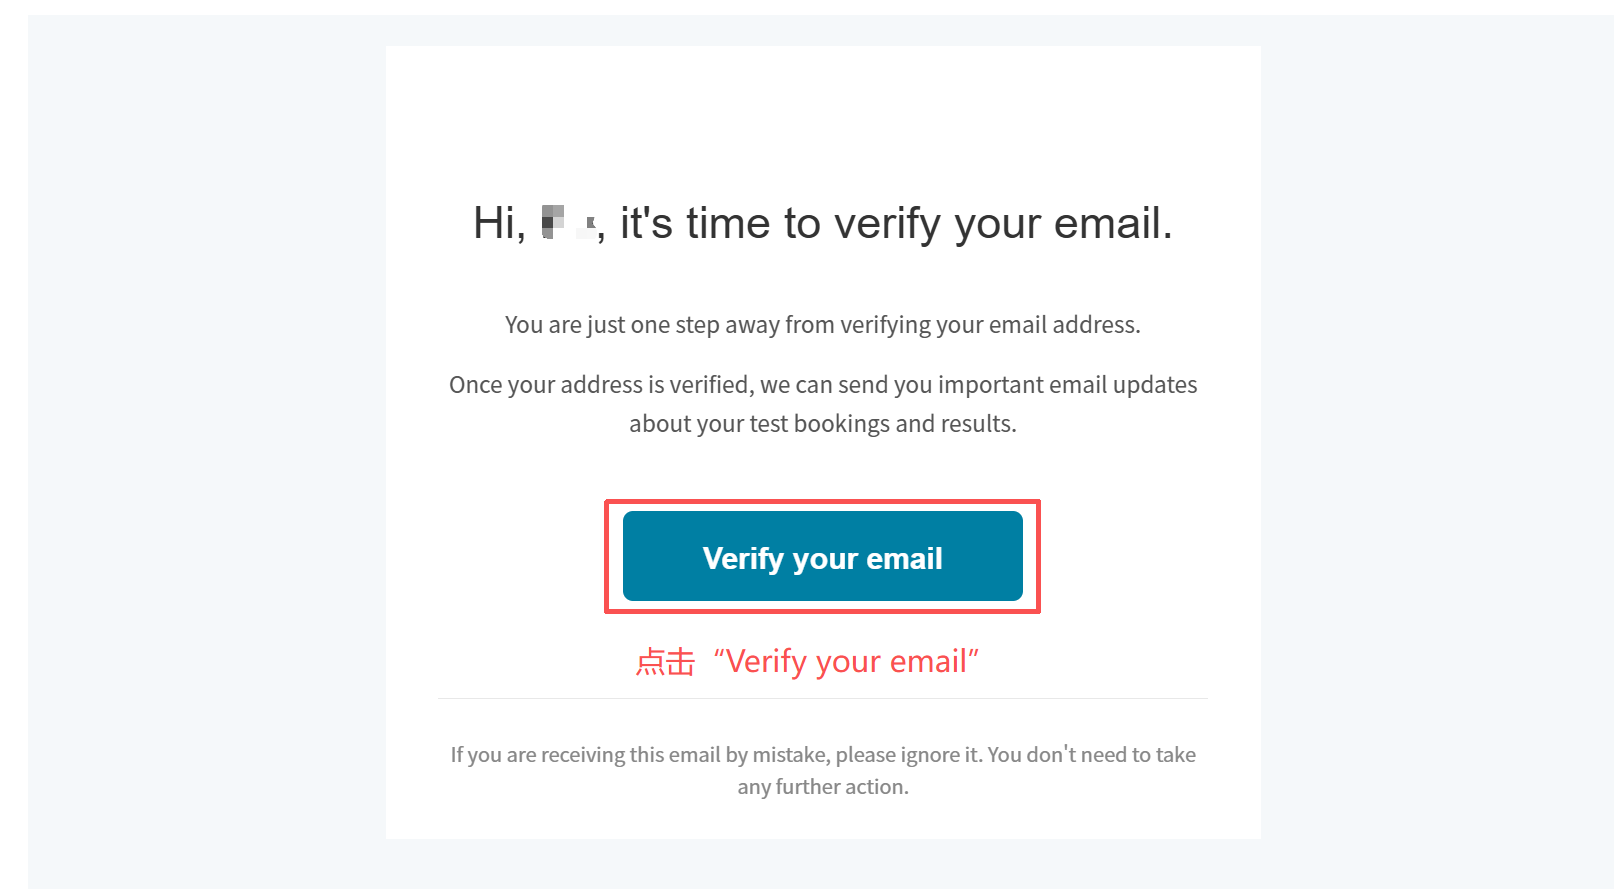Click the pixelated recipient name in the greeting
Screen dimensions: 1614x889
pos(567,223)
